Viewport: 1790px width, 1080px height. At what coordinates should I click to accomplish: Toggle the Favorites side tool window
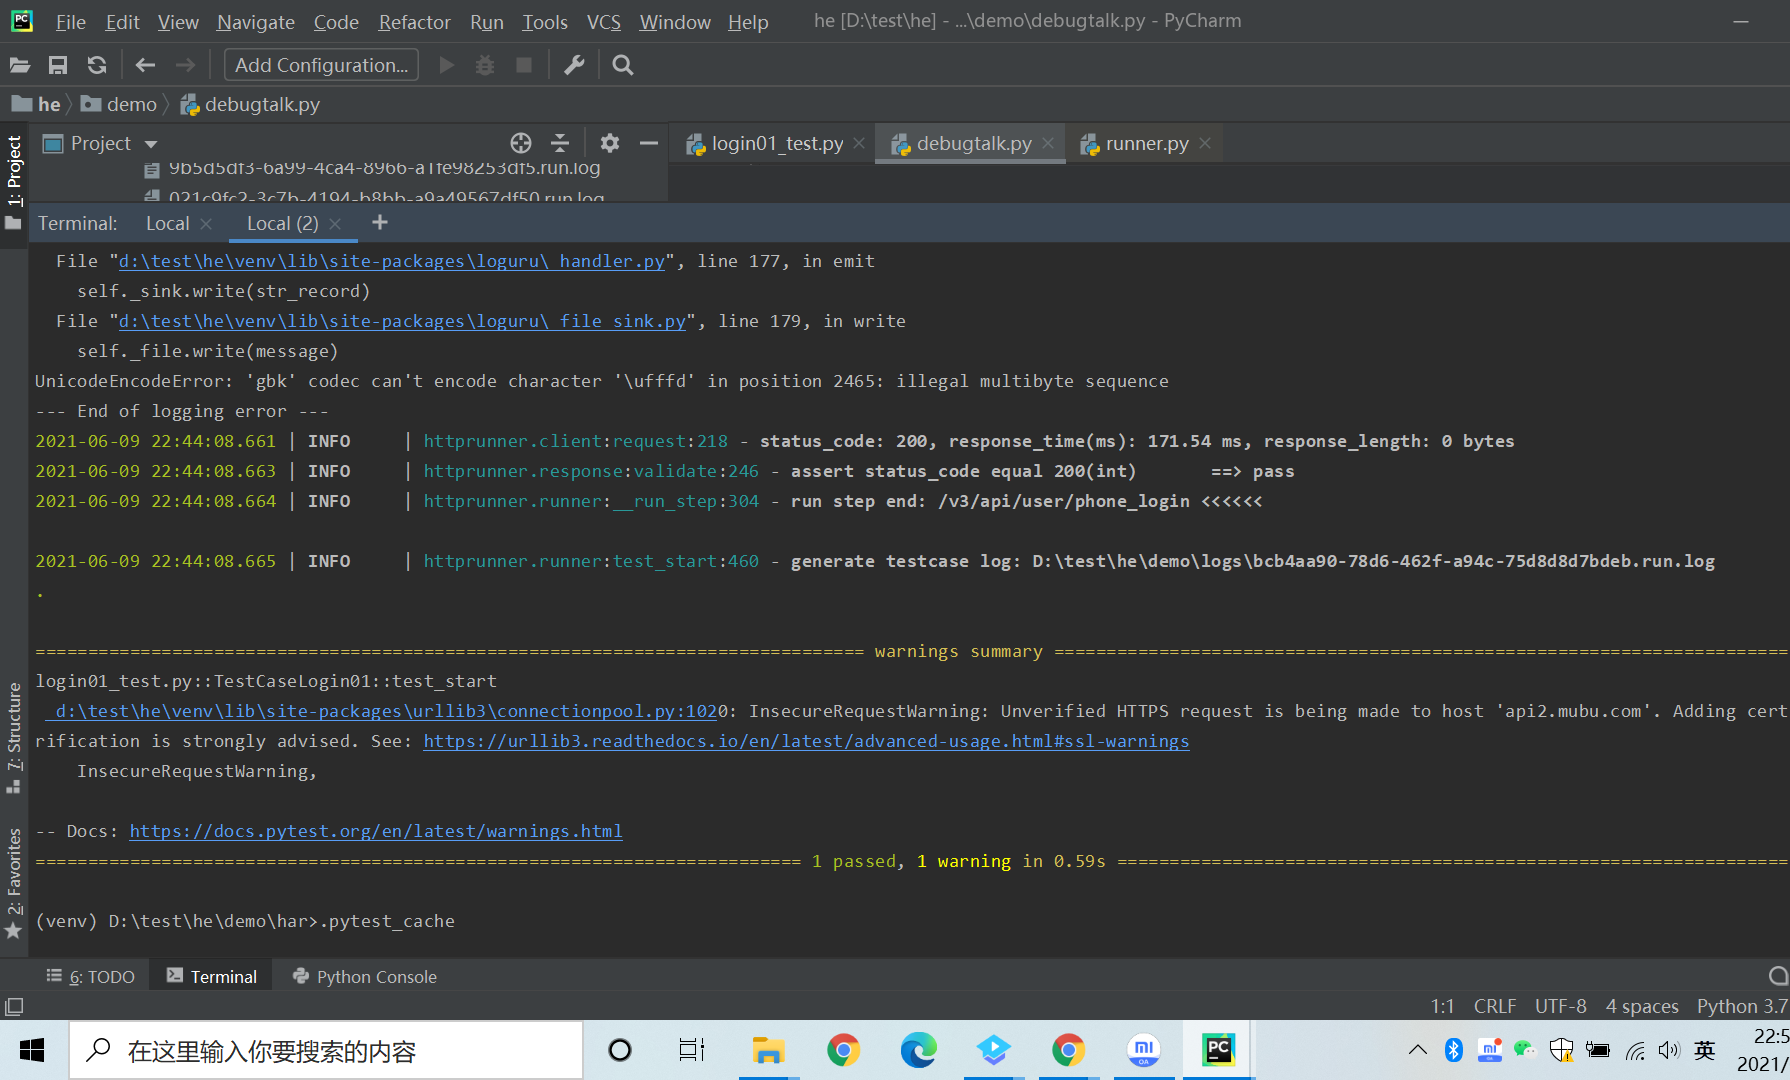point(14,882)
